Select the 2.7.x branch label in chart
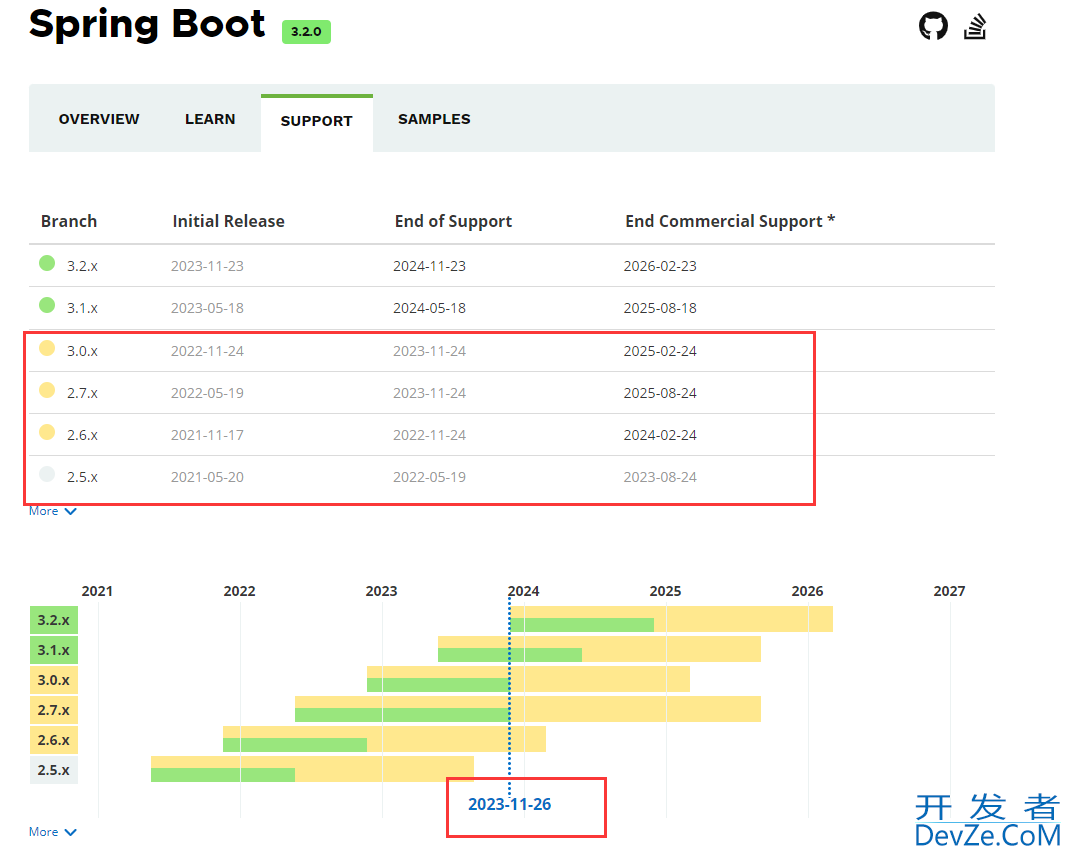This screenshot has width=1071, height=857. pos(54,710)
